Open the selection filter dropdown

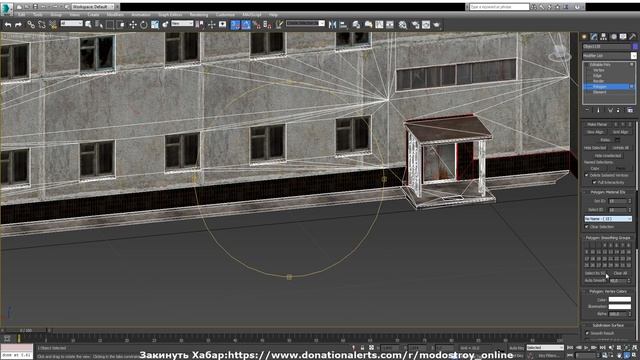pyautogui.click(x=71, y=24)
